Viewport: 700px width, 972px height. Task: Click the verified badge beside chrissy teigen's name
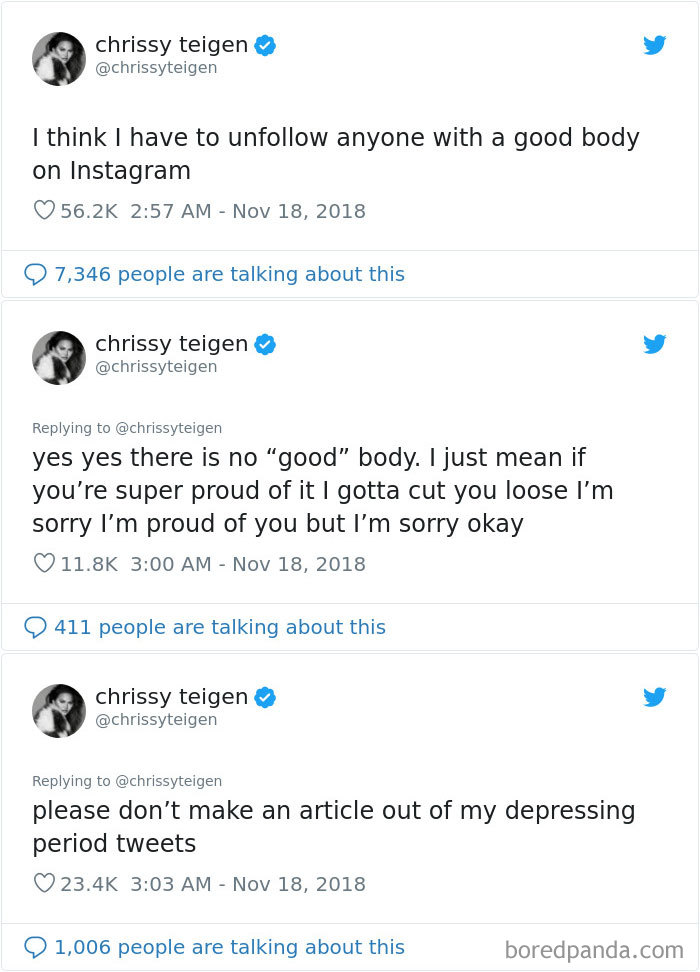264,44
